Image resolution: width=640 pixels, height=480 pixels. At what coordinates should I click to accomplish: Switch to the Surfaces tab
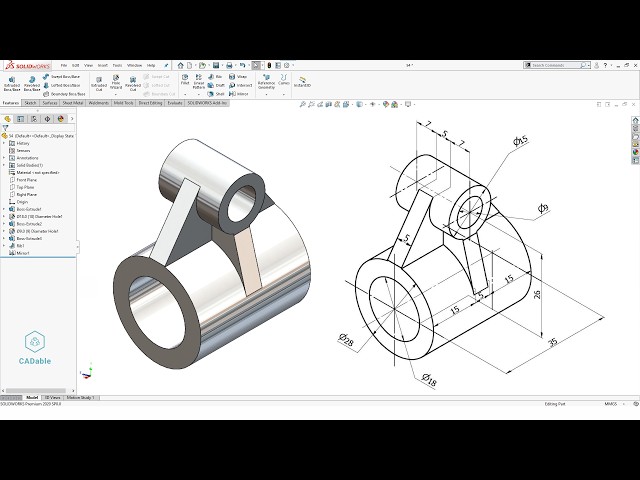click(x=50, y=103)
